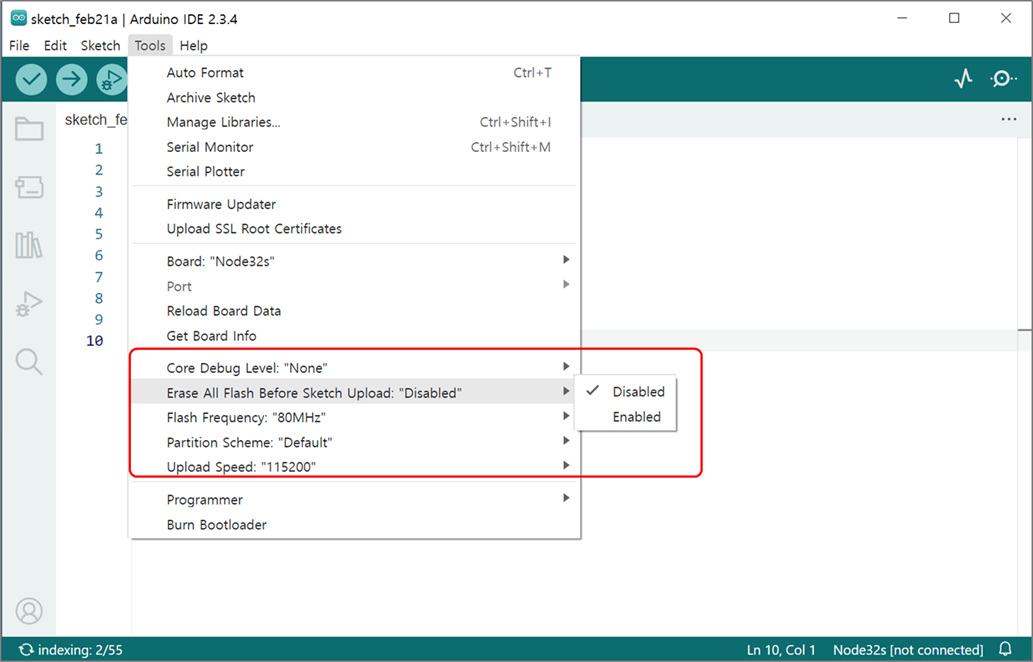
Task: Expand Flash Frequency "80MHz" submenu
Action: coord(356,417)
